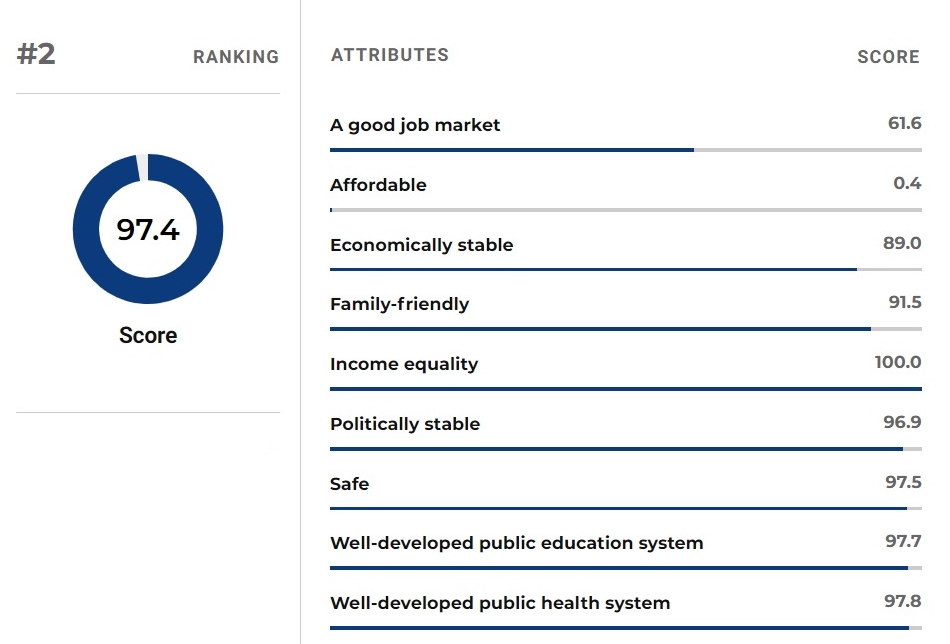The image size is (950, 644).
Task: Click the ATTRIBUTES column header
Action: (x=390, y=55)
